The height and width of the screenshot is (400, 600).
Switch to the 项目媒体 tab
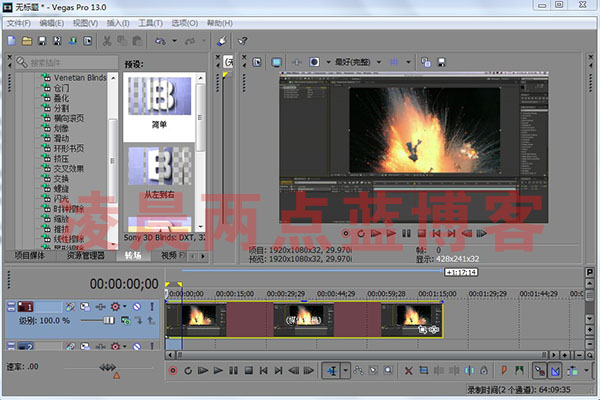coord(29,255)
